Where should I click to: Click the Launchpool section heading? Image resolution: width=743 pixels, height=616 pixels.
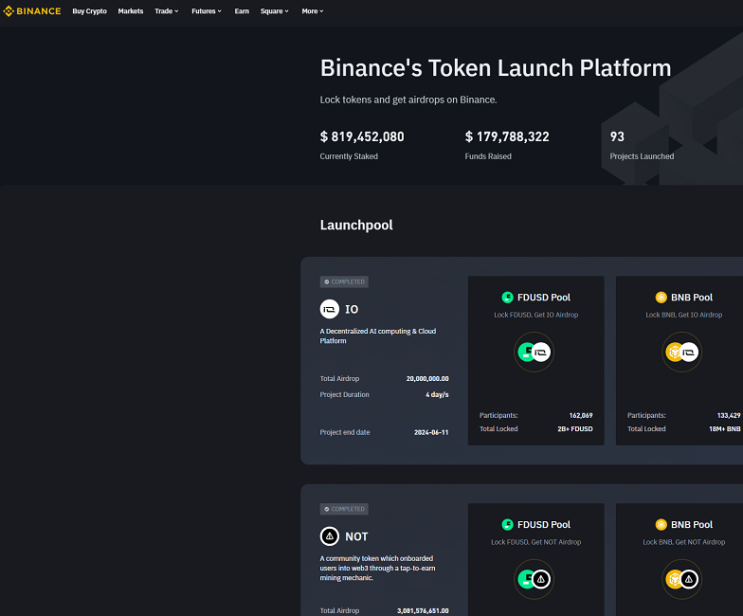(x=356, y=225)
